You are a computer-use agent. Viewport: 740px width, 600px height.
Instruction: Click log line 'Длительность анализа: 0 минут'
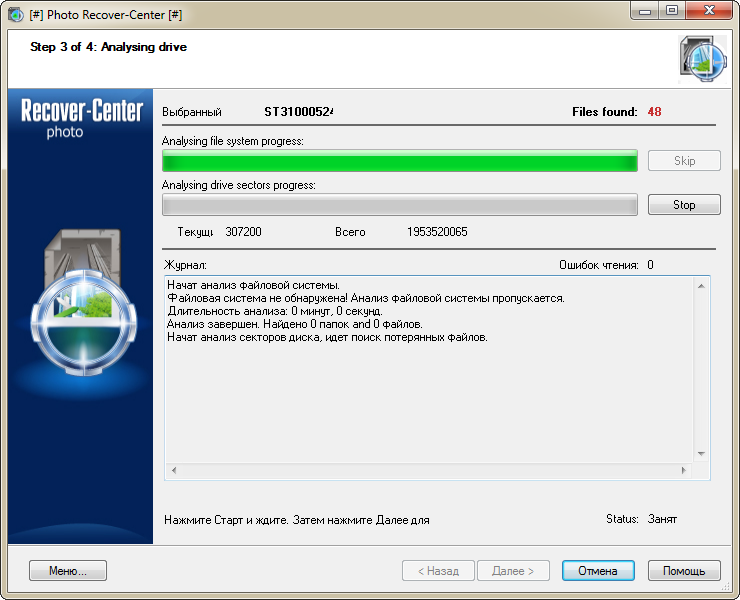(249, 311)
